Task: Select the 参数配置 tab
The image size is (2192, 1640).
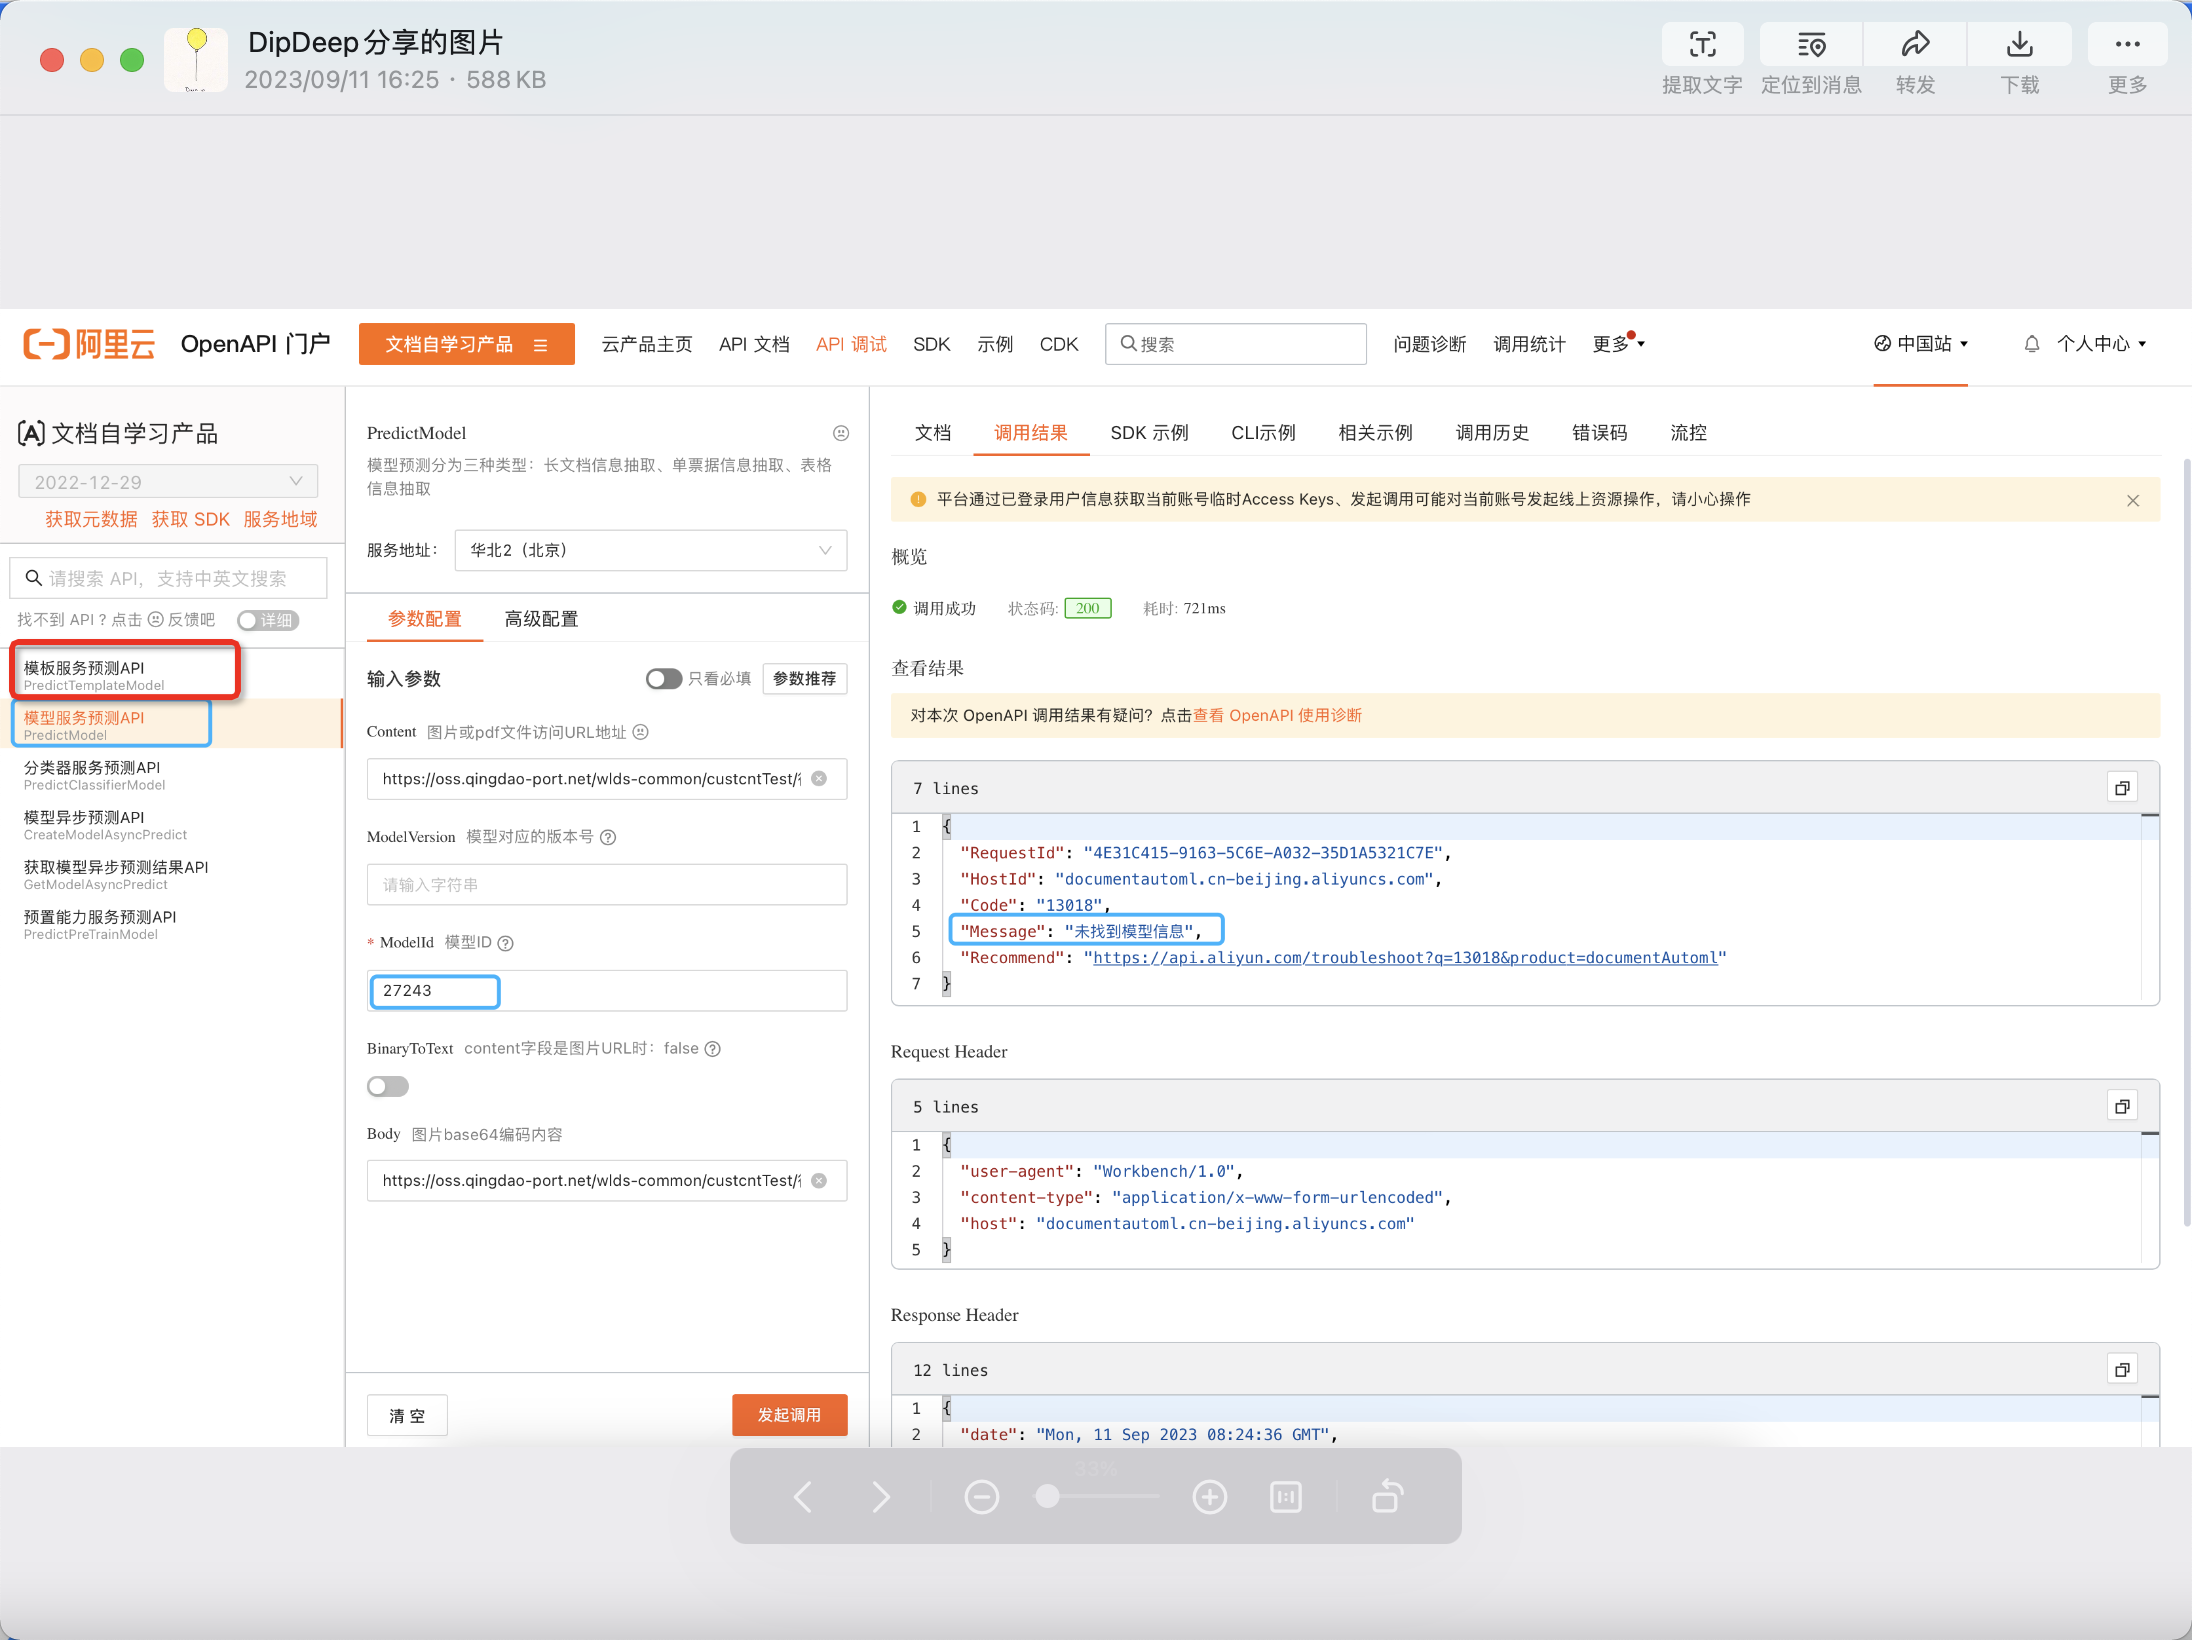Action: 425,619
